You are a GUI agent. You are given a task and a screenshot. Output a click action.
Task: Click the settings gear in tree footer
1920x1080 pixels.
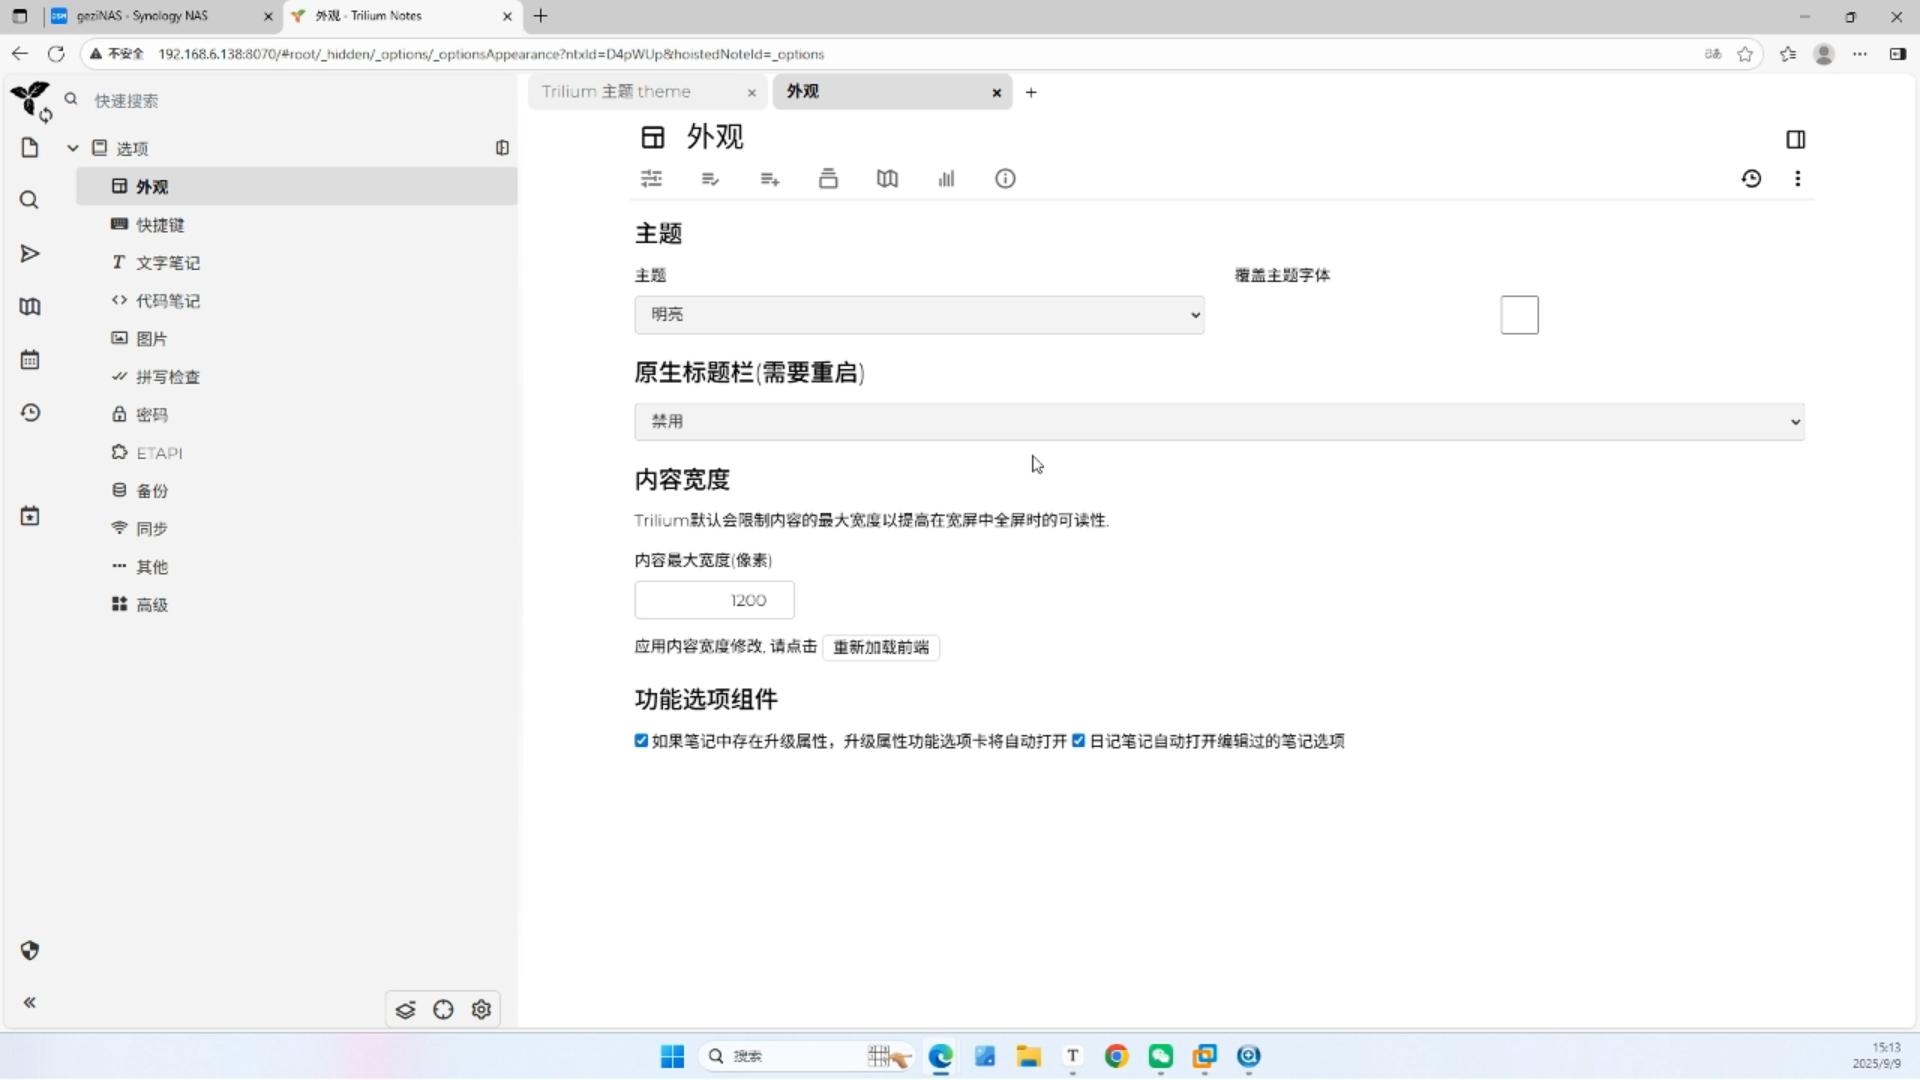click(x=481, y=1010)
